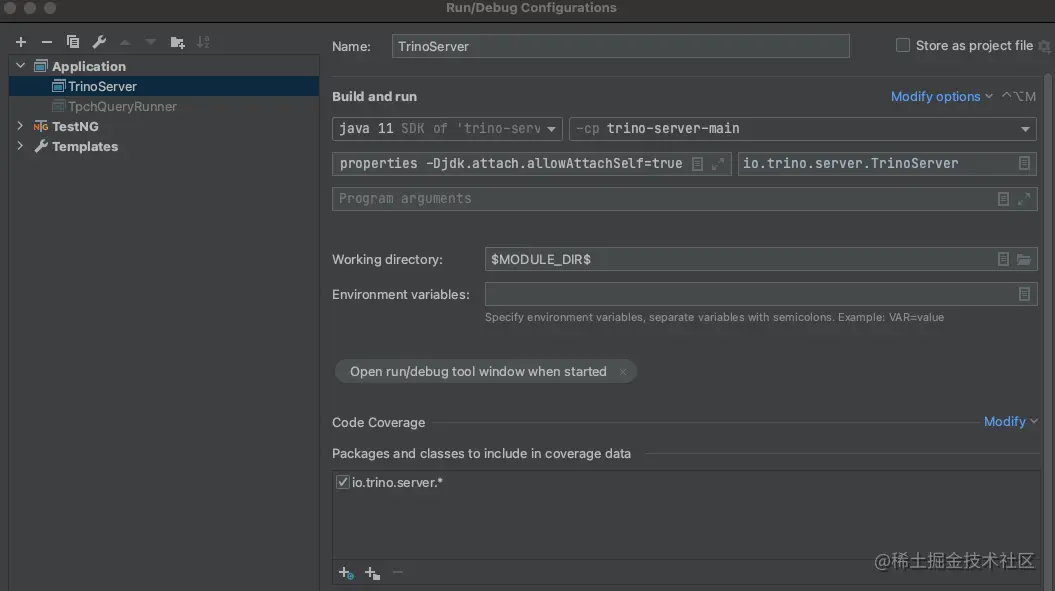Select the TpchQueryRunner configuration
Screen dimensions: 1055x591
click(122, 106)
